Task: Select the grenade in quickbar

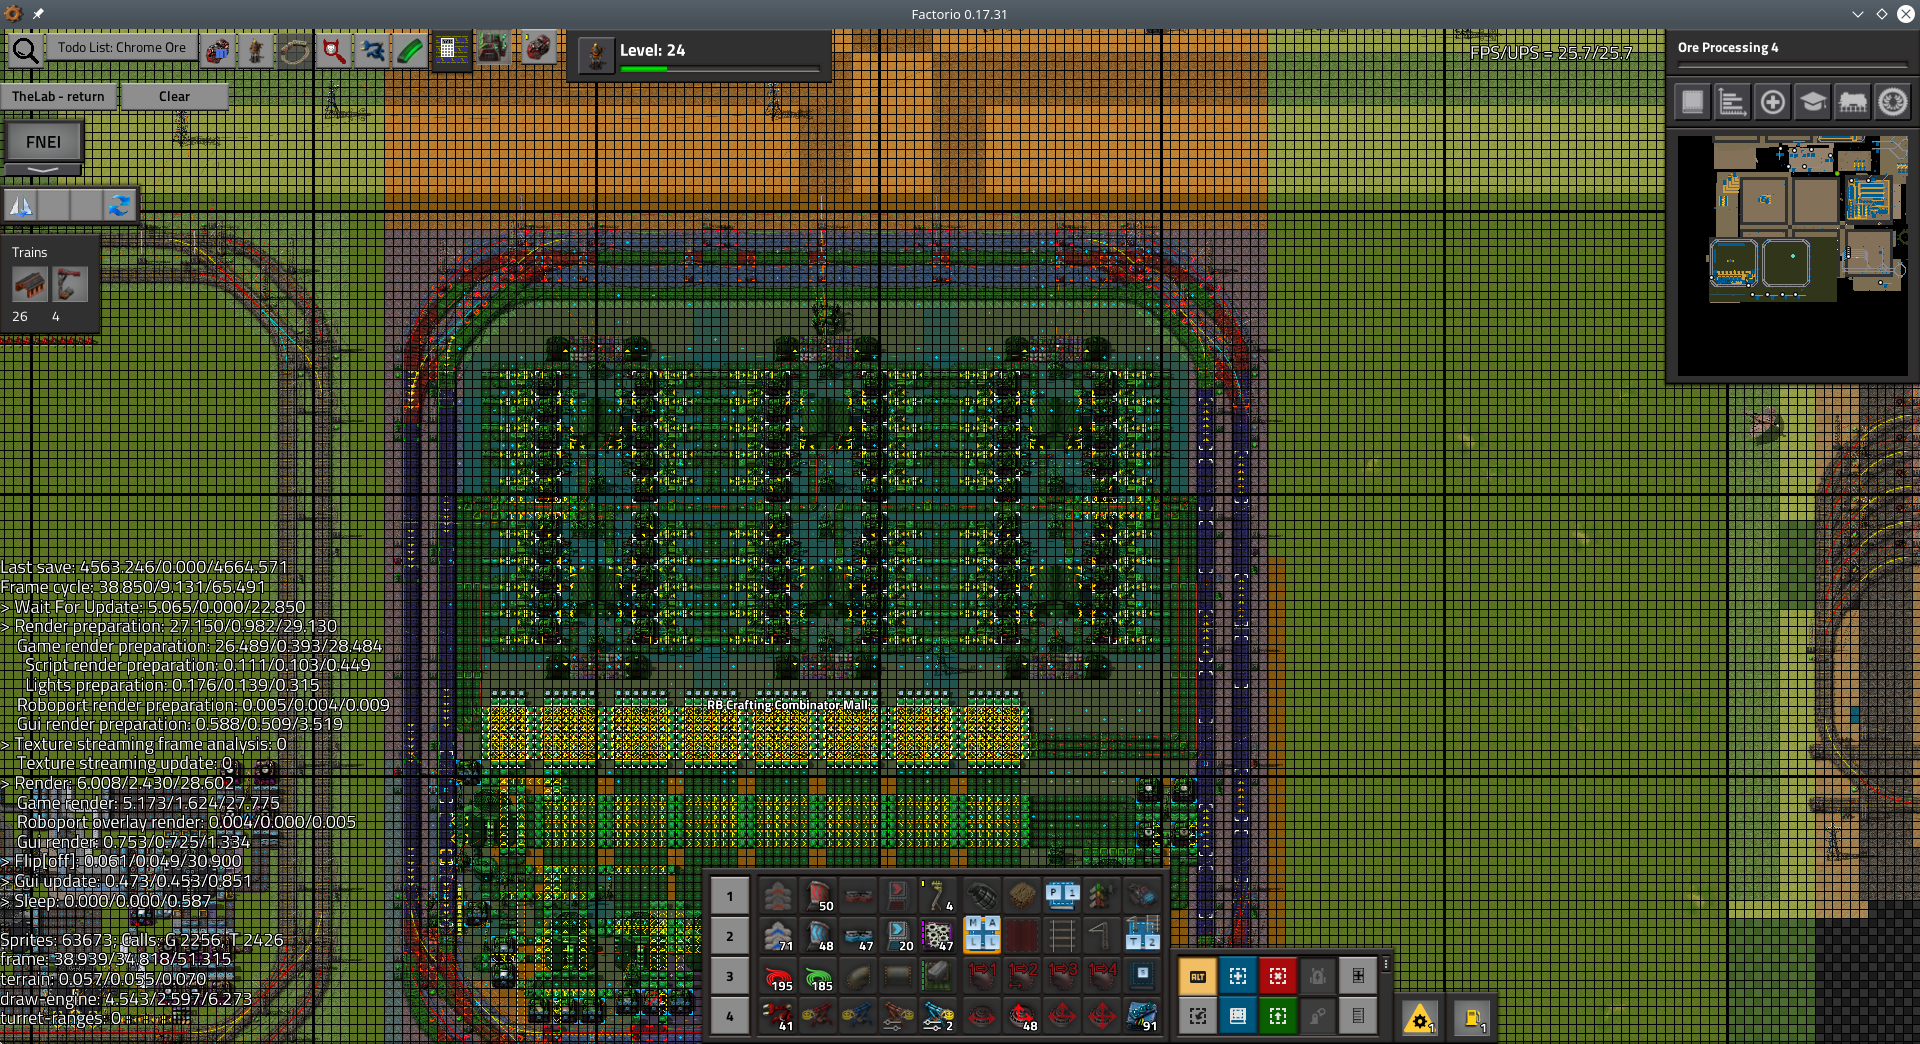Action: pos(982,896)
